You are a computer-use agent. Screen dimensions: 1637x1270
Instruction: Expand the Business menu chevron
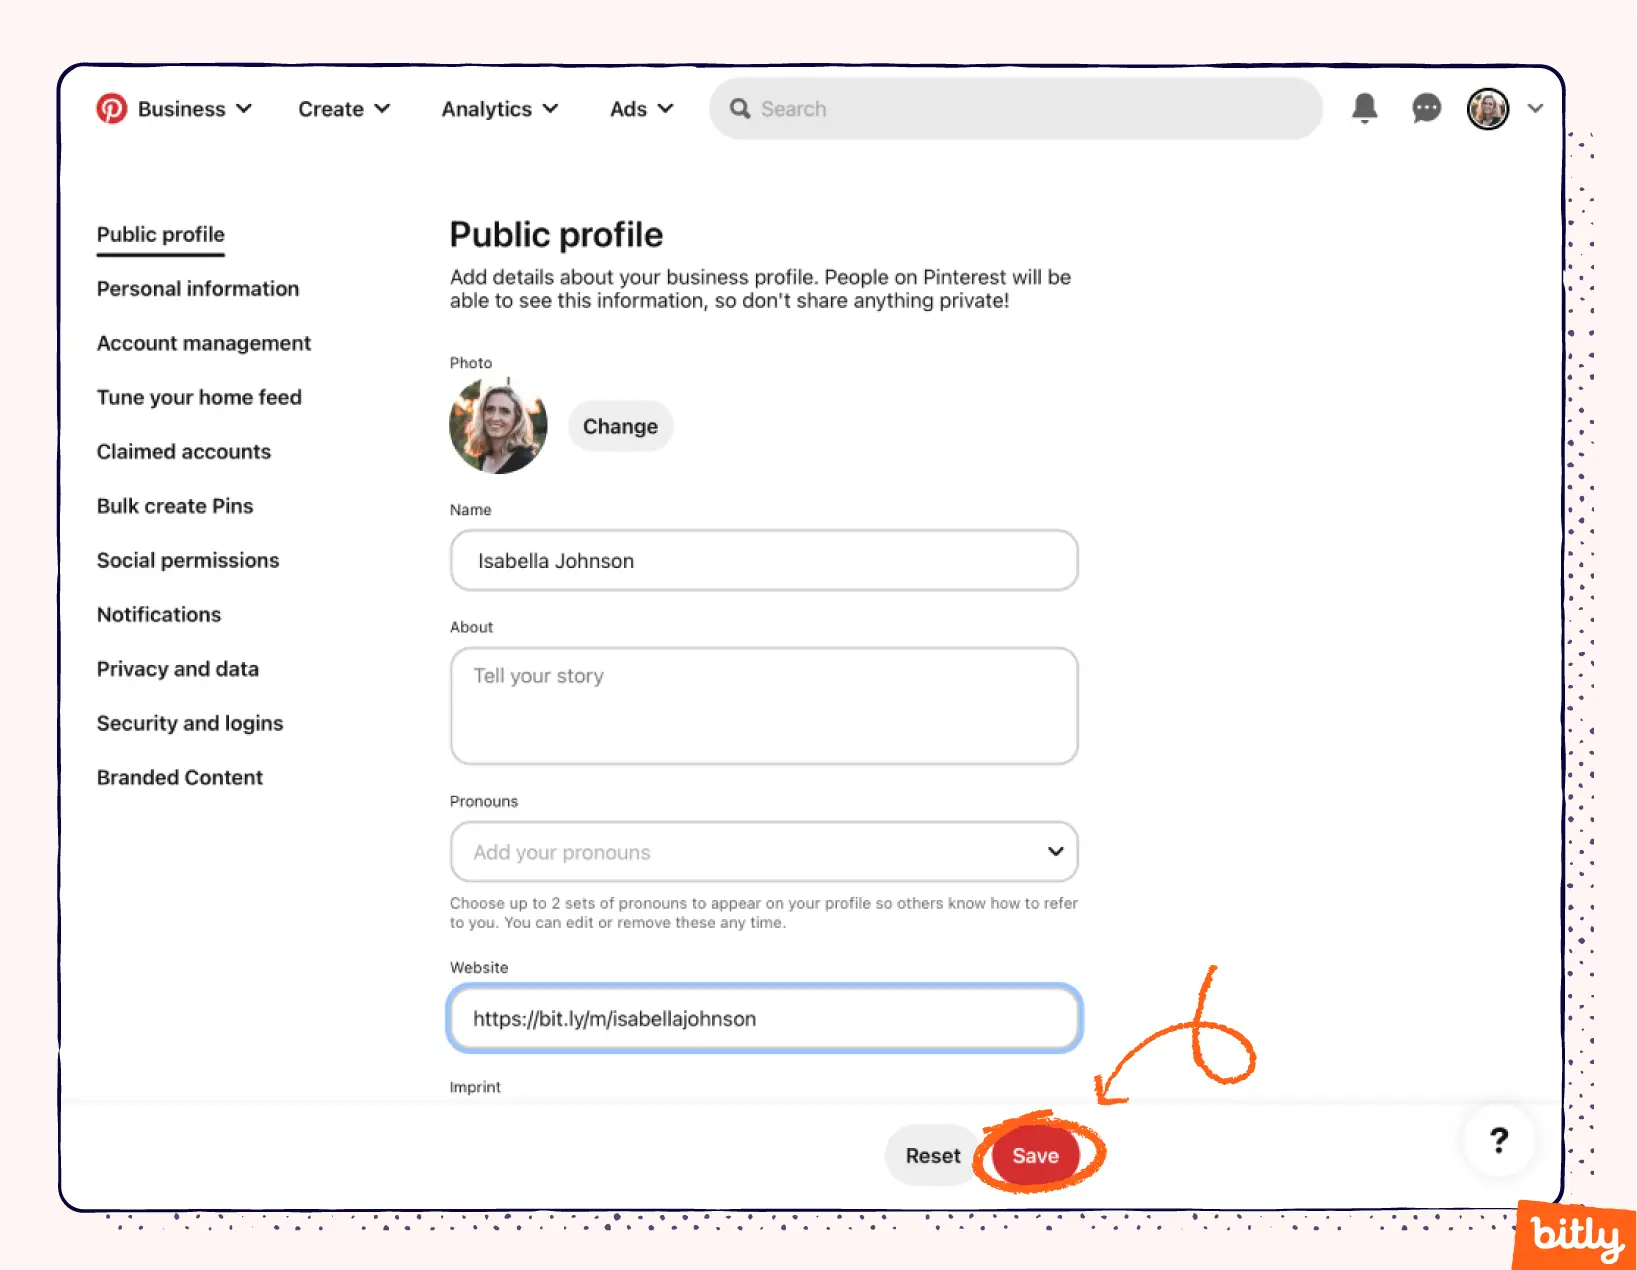(x=243, y=109)
